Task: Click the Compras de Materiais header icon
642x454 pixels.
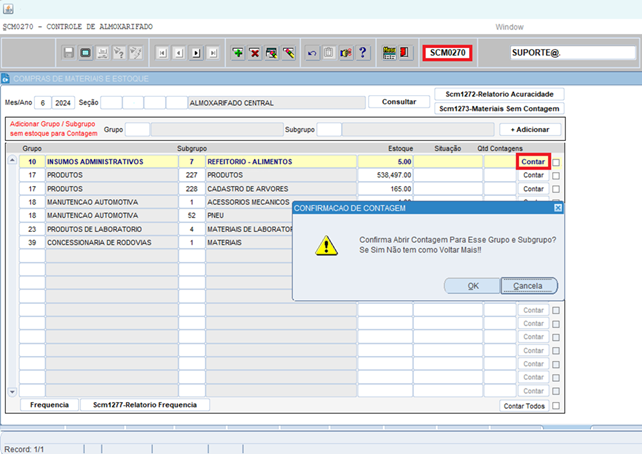Action: click(5, 79)
